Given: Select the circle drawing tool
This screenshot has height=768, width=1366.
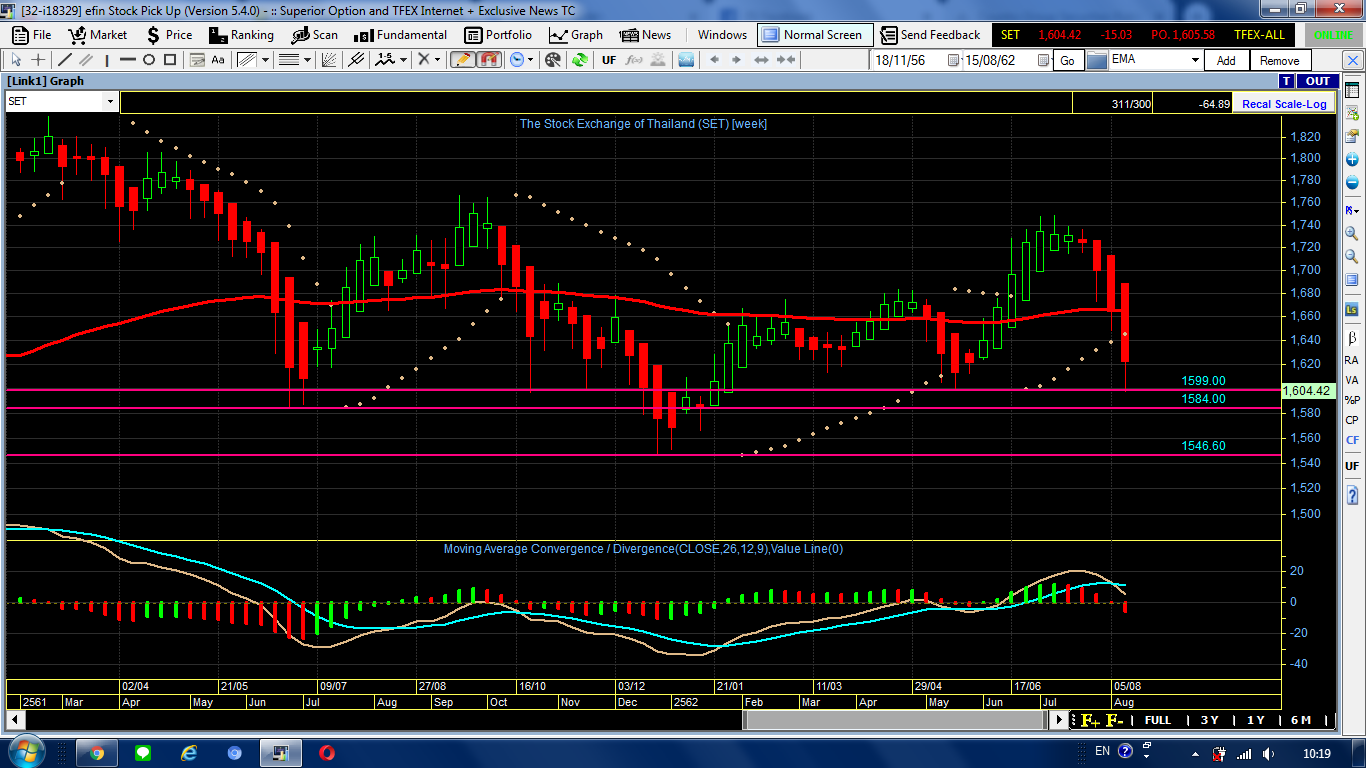Looking at the screenshot, I should 148,60.
